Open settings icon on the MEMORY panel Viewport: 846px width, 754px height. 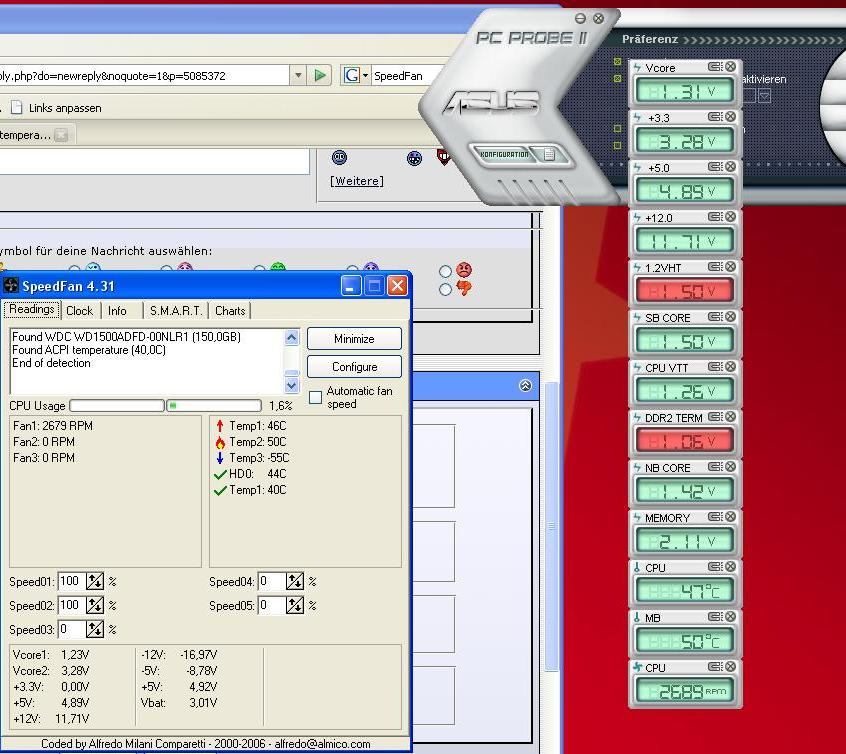715,517
